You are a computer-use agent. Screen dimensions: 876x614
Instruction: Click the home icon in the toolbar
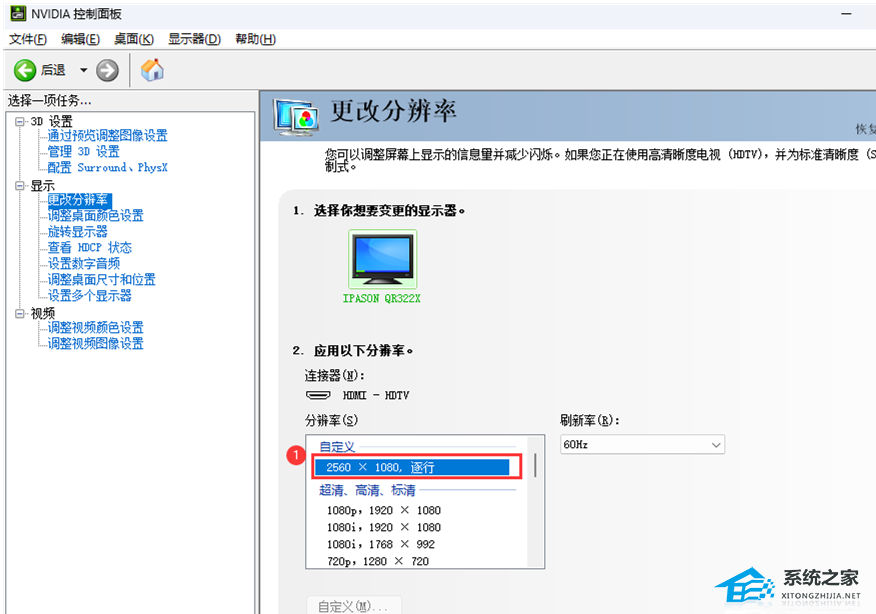coord(152,70)
